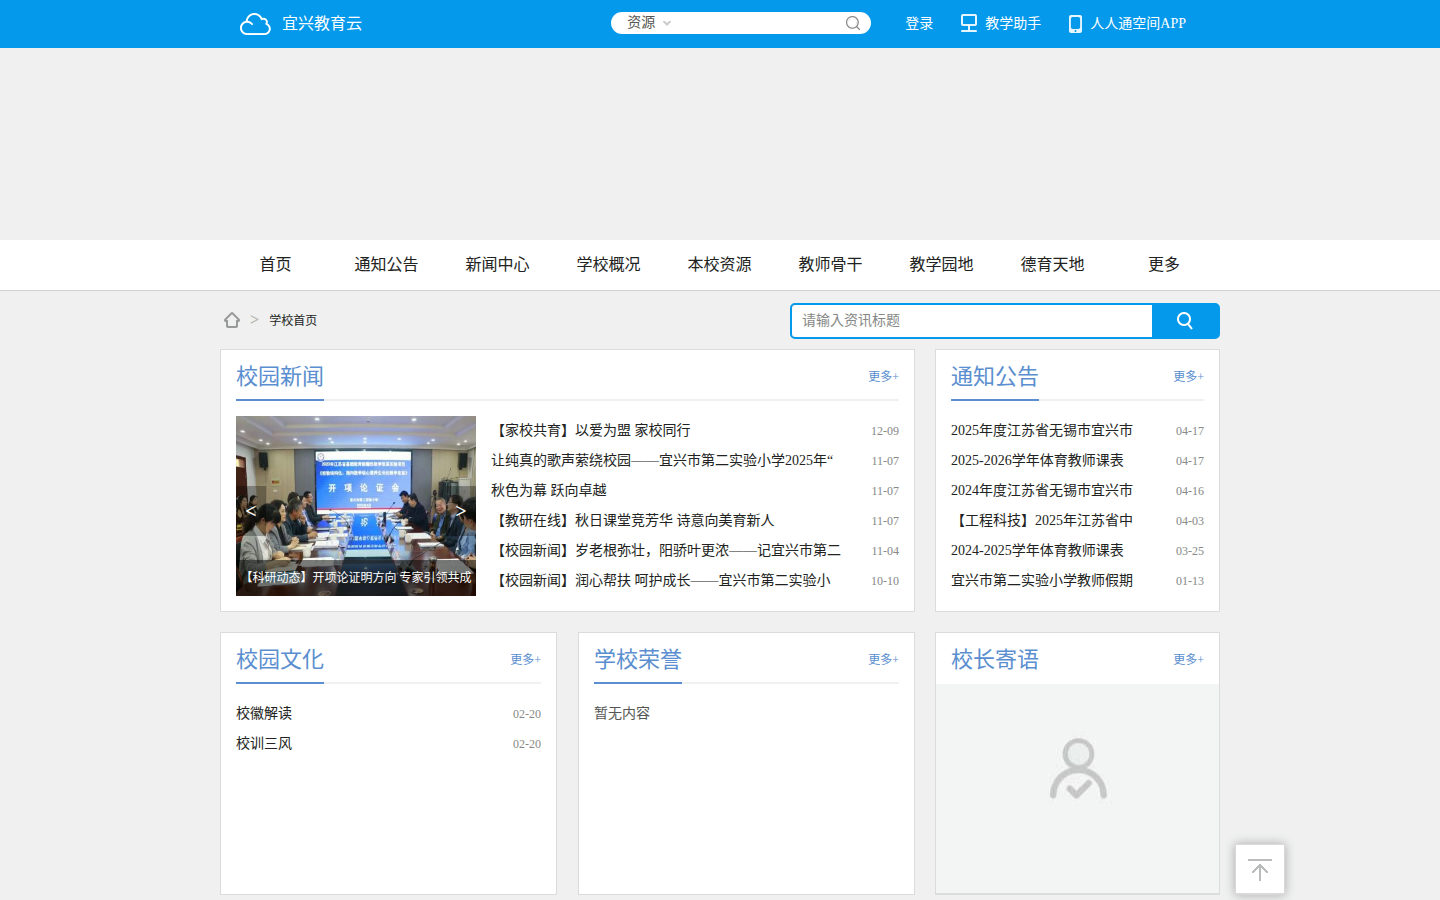This screenshot has height=900, width=1440.
Task: Click the top search text field
Action: pyautogui.click(x=760, y=23)
